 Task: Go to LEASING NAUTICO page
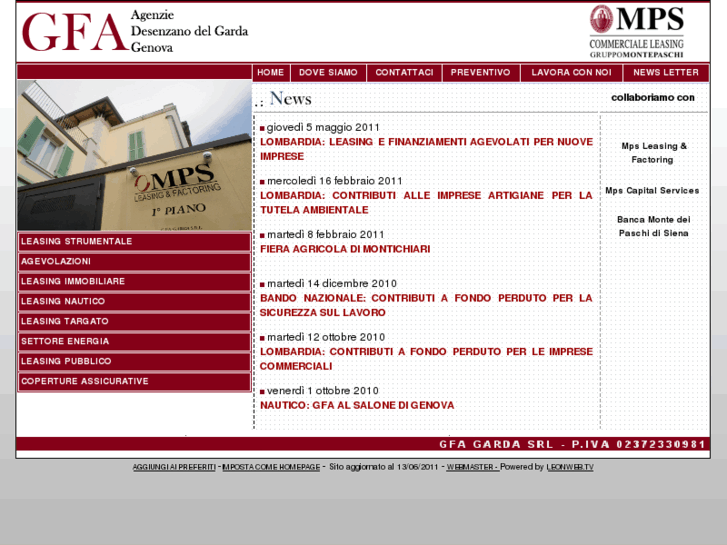click(134, 301)
